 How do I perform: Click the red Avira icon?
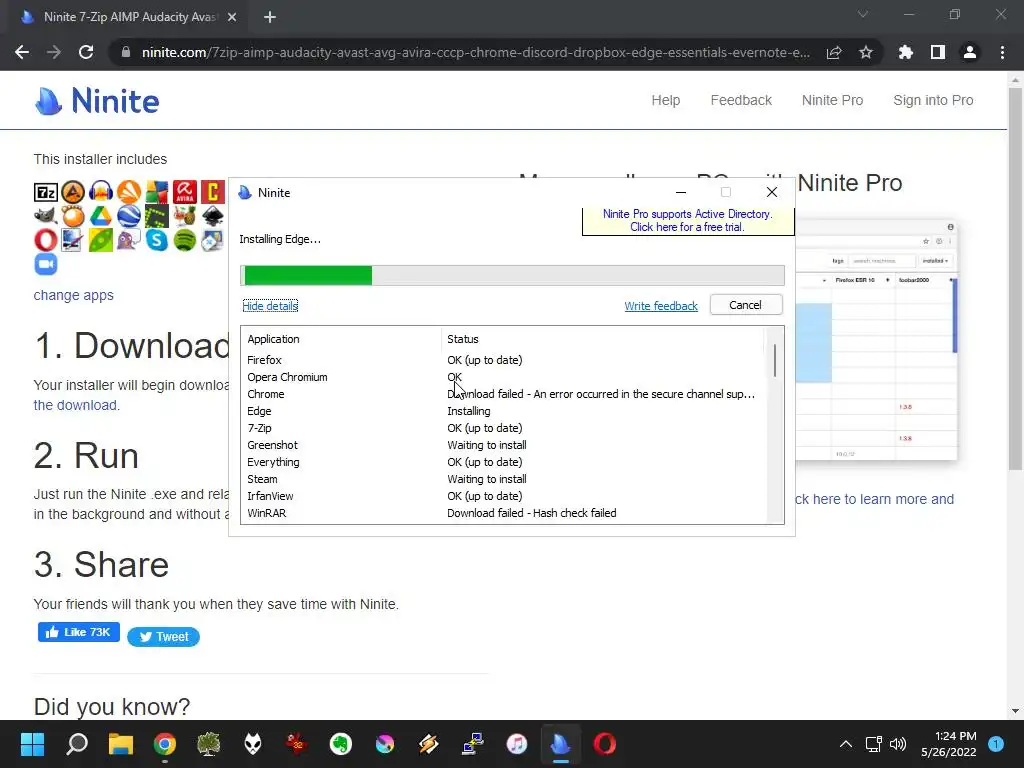click(185, 192)
